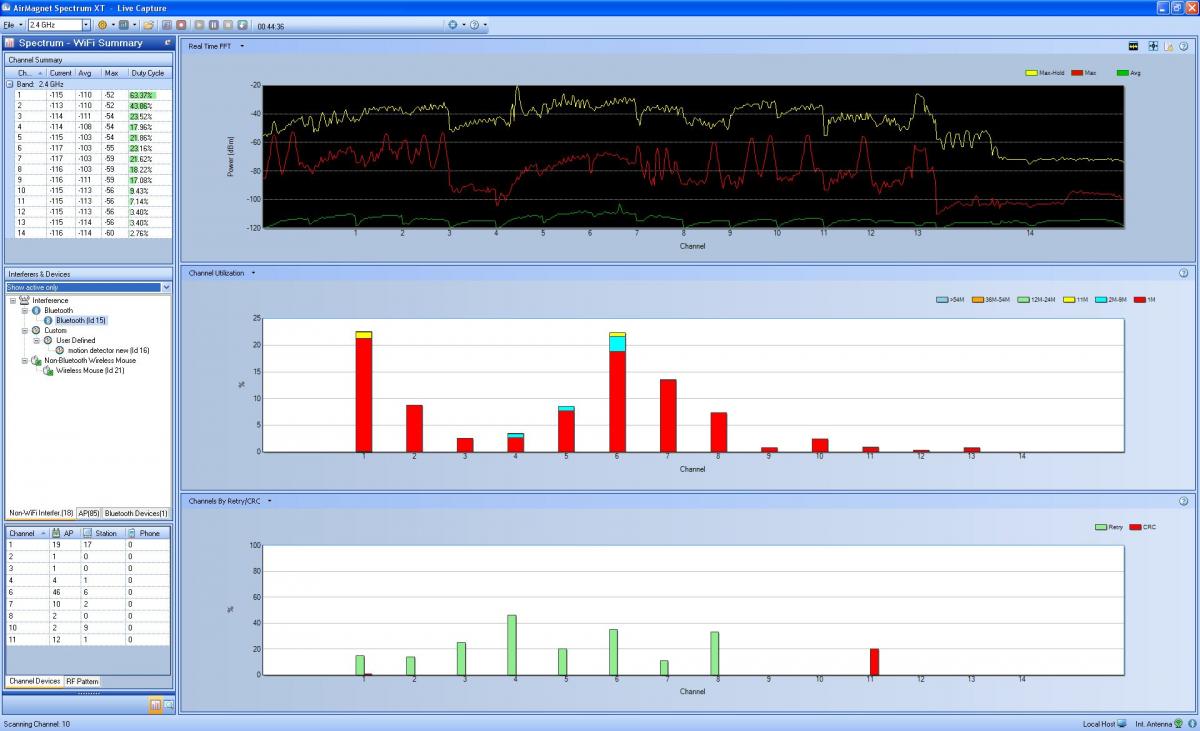Viewport: 1200px width, 731px height.
Task: Open the Show active only dropdown
Action: (x=166, y=287)
